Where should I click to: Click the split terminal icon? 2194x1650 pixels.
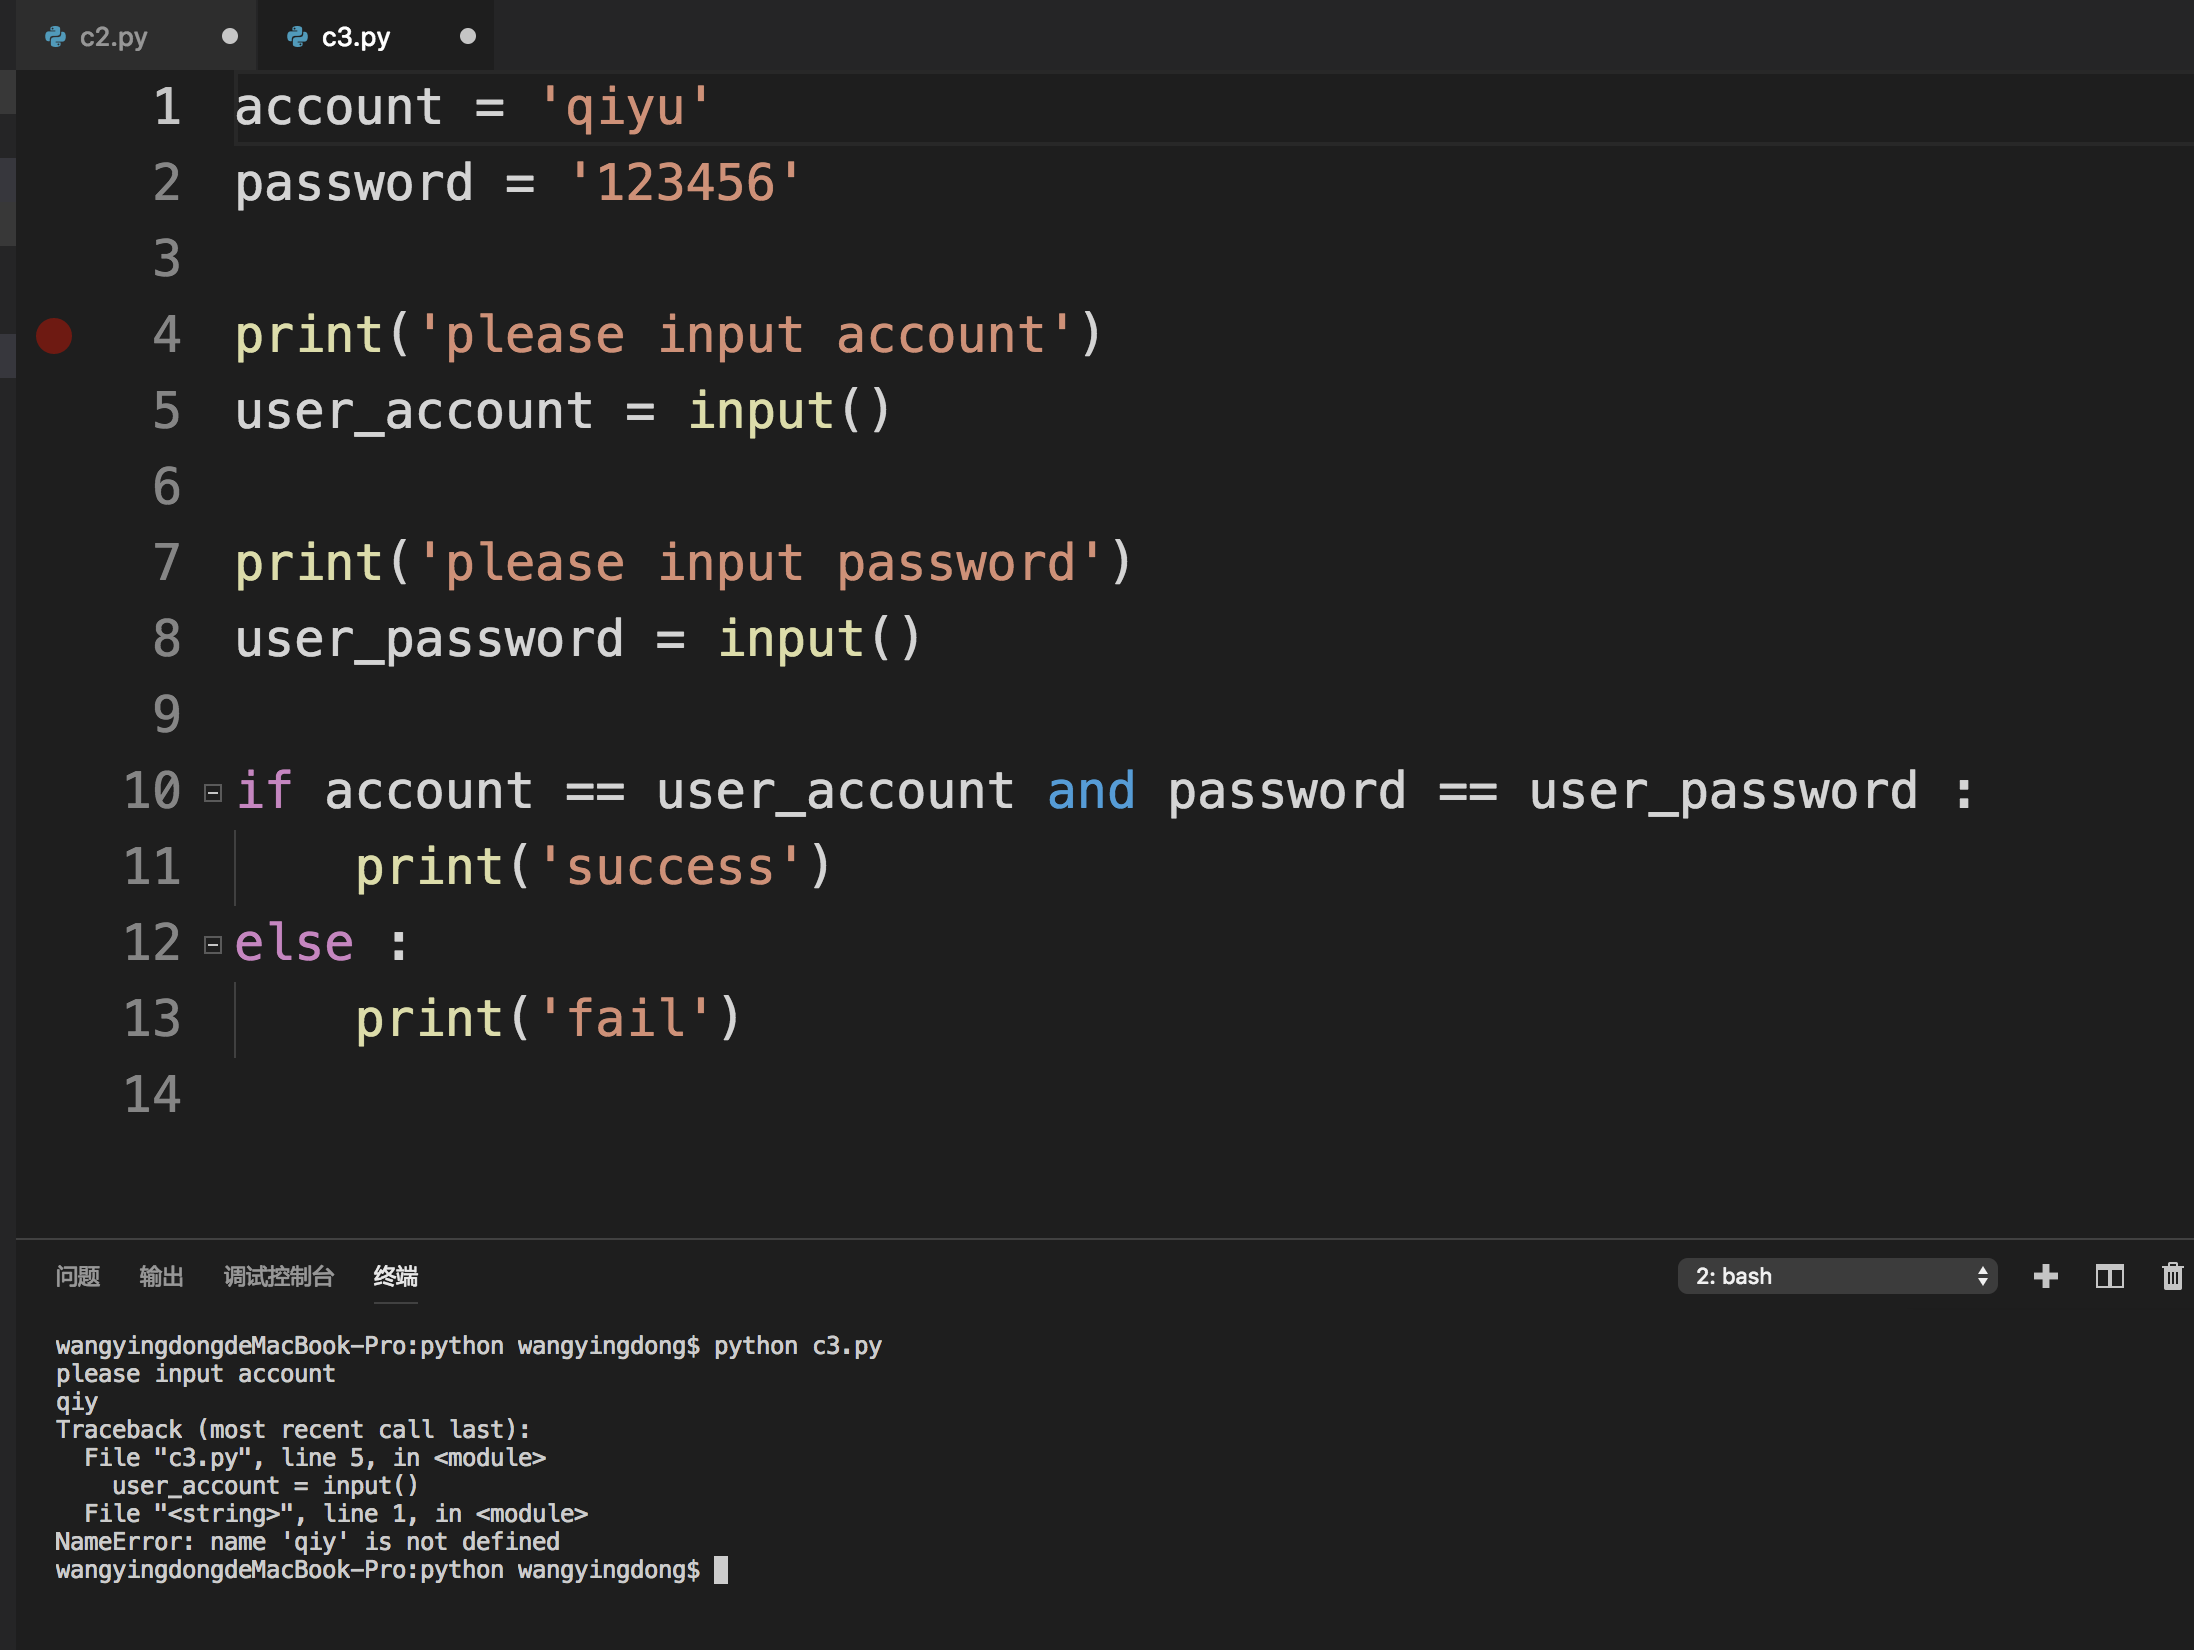coord(2110,1276)
